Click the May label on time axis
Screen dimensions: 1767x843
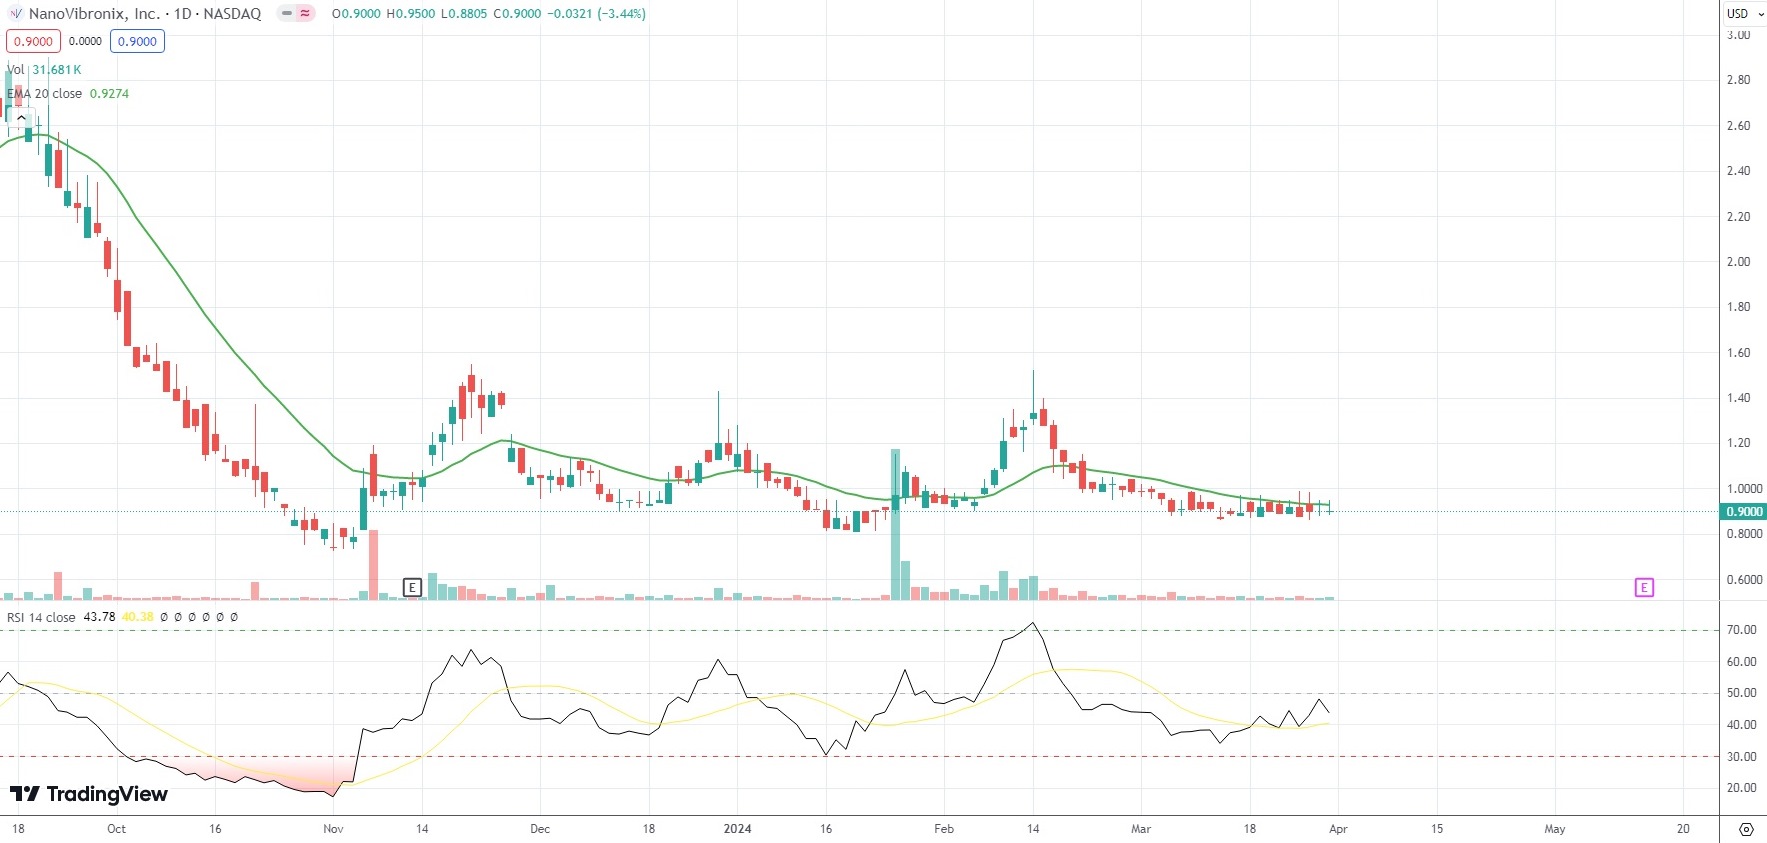(x=1555, y=829)
